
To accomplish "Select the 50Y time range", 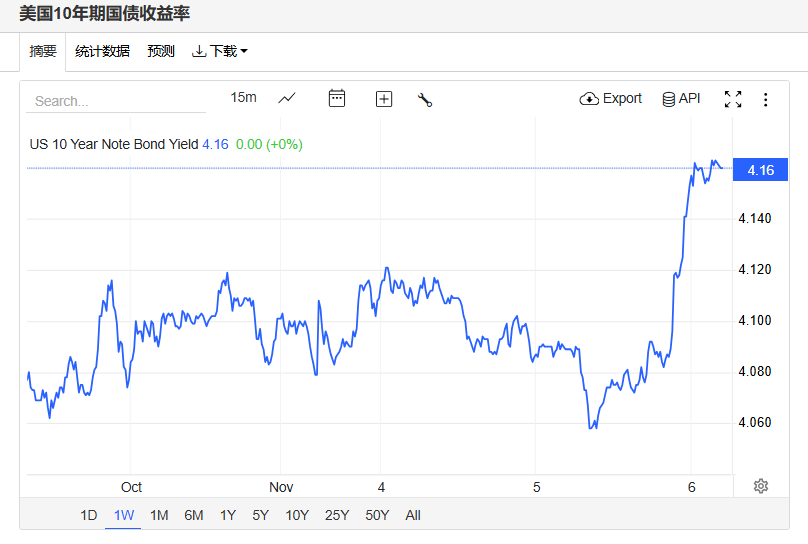I will click(x=377, y=515).
